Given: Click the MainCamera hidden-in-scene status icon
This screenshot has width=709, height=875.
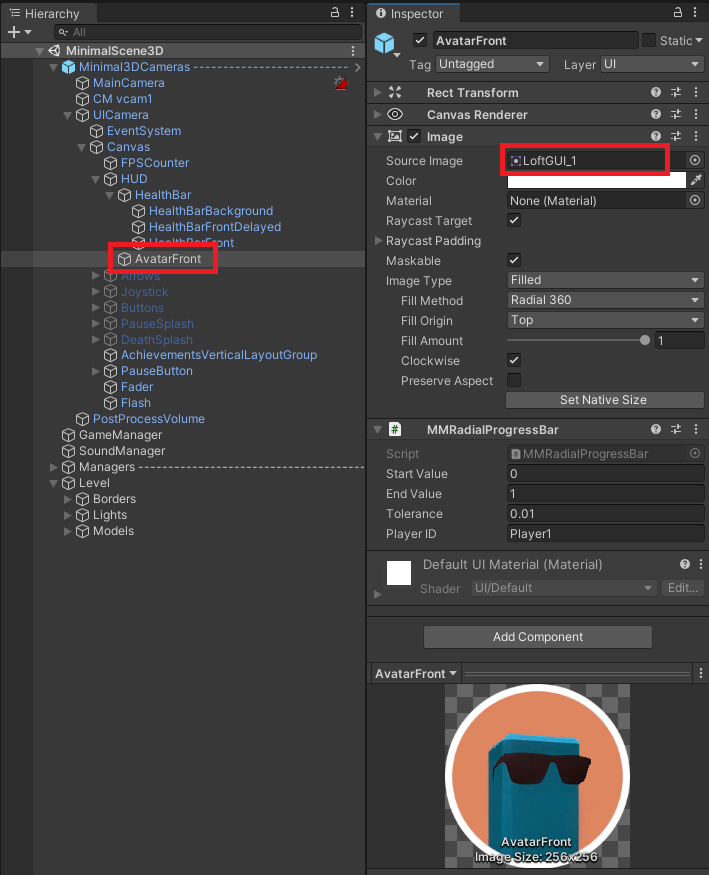Looking at the screenshot, I should pyautogui.click(x=341, y=83).
